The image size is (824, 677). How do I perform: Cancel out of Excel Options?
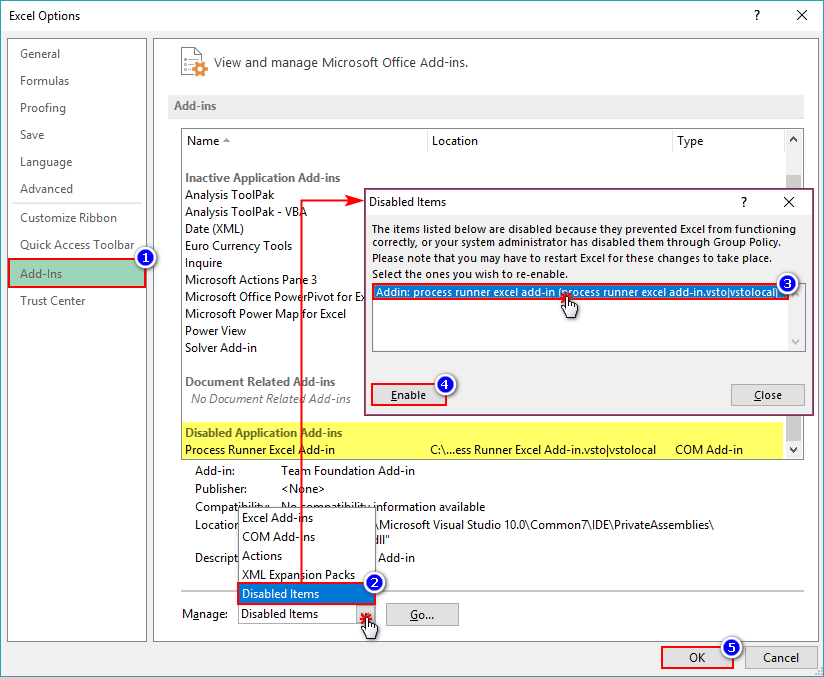click(x=781, y=657)
